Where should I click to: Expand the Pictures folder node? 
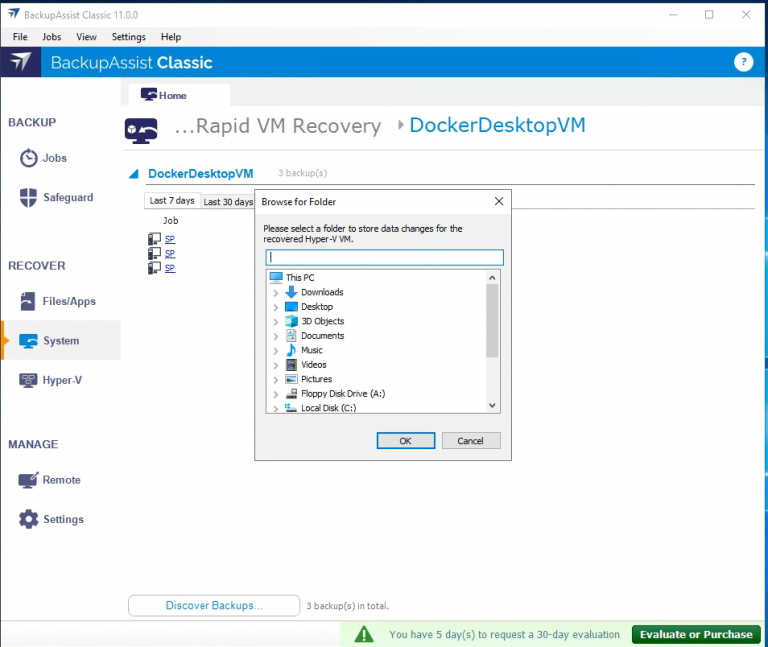click(x=276, y=380)
